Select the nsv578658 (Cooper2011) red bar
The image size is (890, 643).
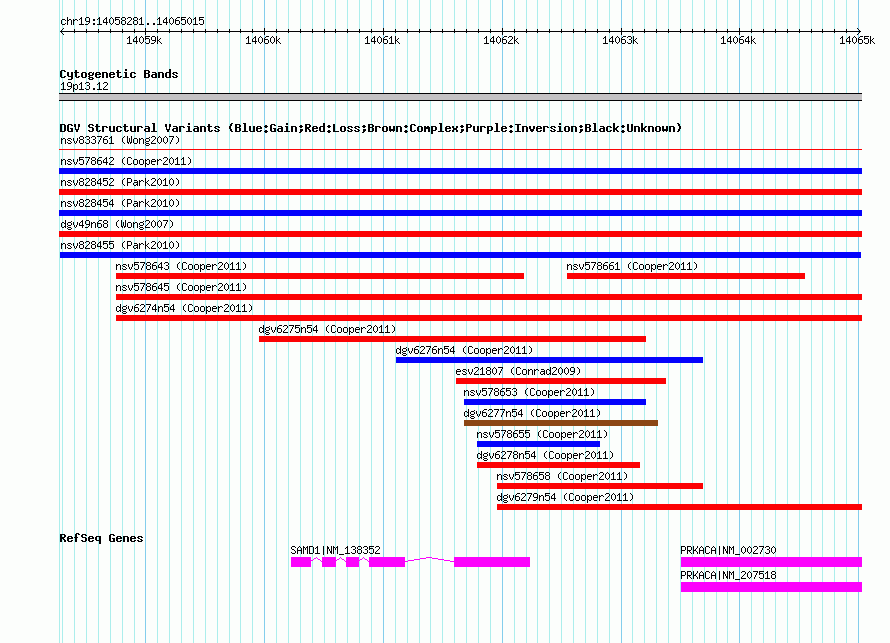[x=600, y=486]
